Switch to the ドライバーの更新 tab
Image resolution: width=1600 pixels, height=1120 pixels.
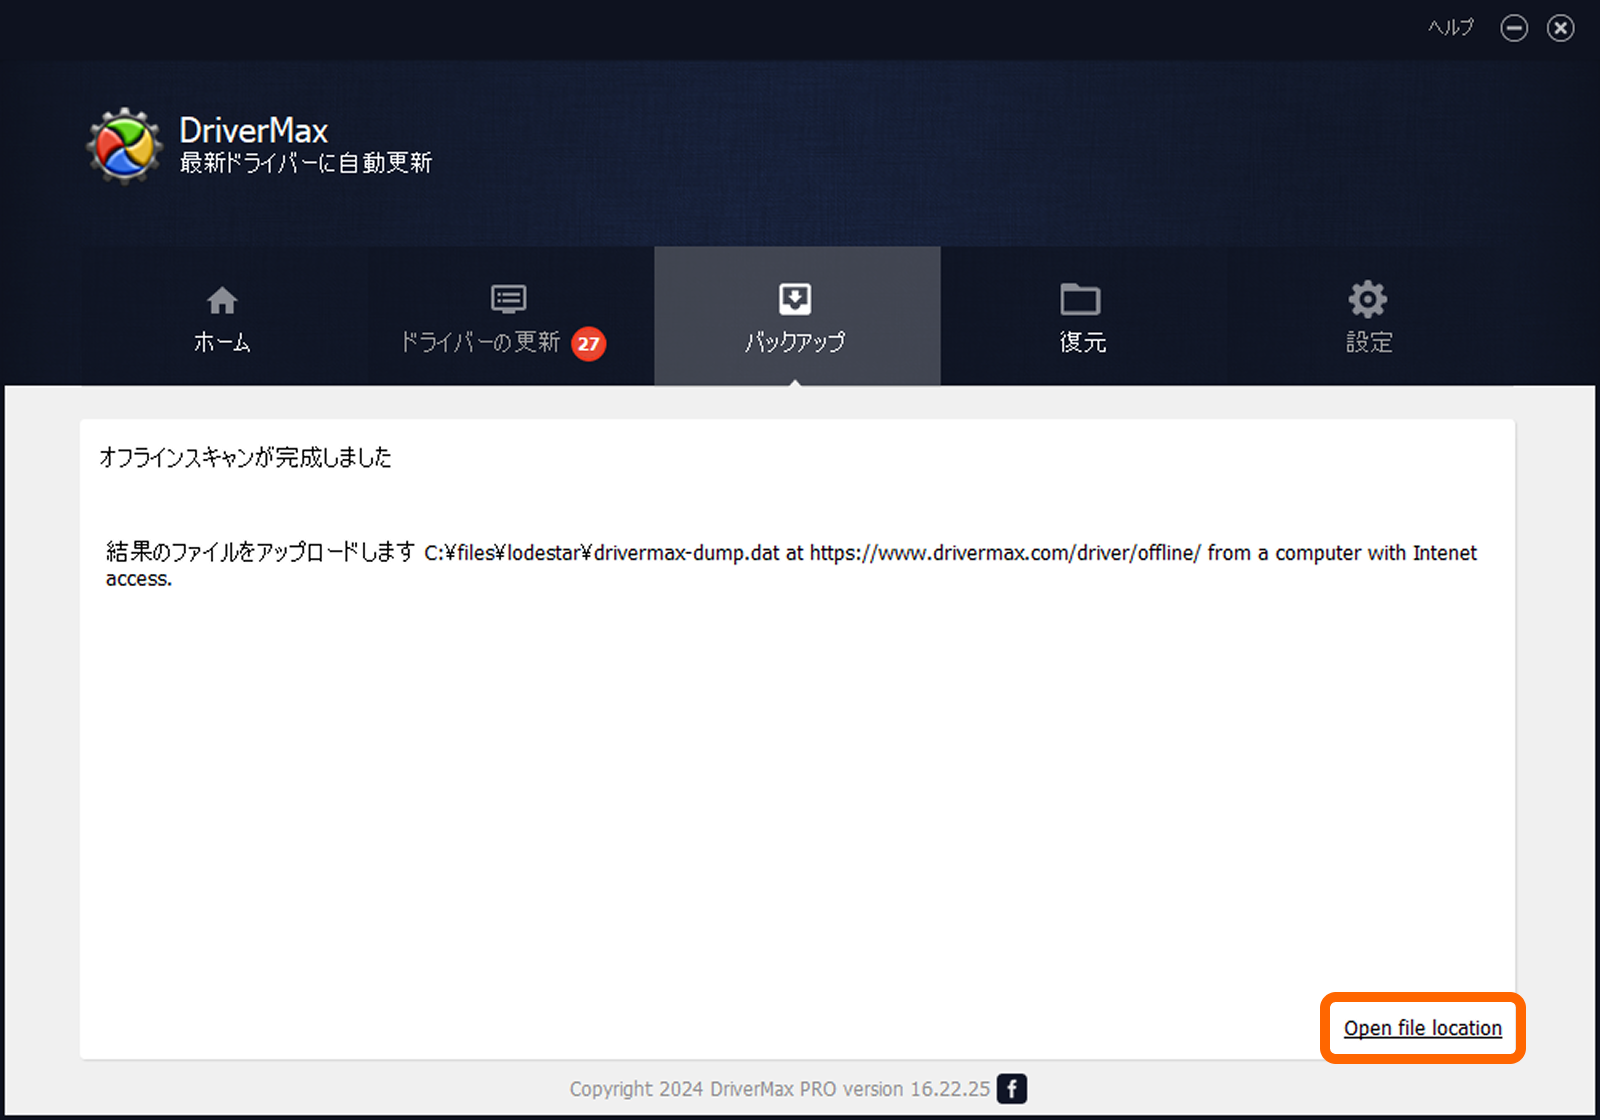480,343
